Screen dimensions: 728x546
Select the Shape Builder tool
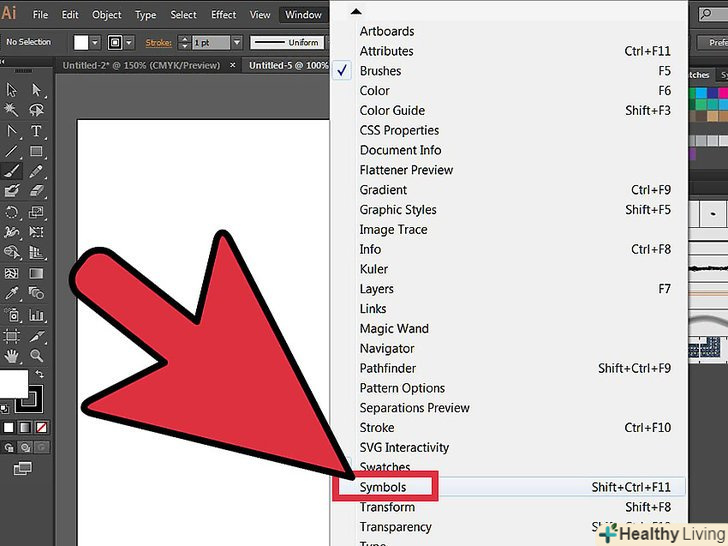[x=12, y=252]
